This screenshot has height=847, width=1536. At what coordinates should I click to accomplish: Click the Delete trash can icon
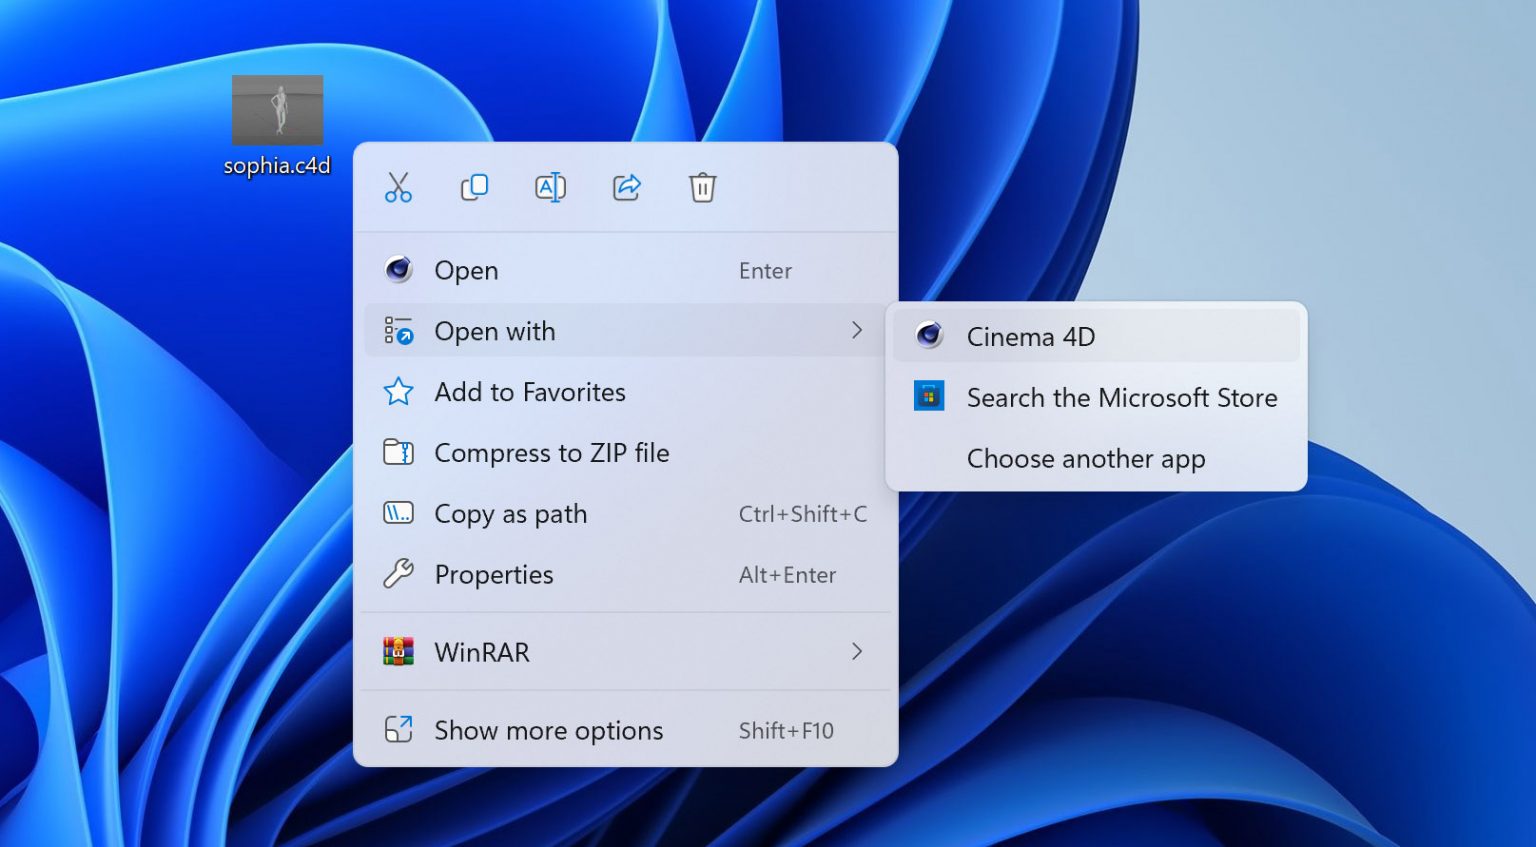[702, 187]
